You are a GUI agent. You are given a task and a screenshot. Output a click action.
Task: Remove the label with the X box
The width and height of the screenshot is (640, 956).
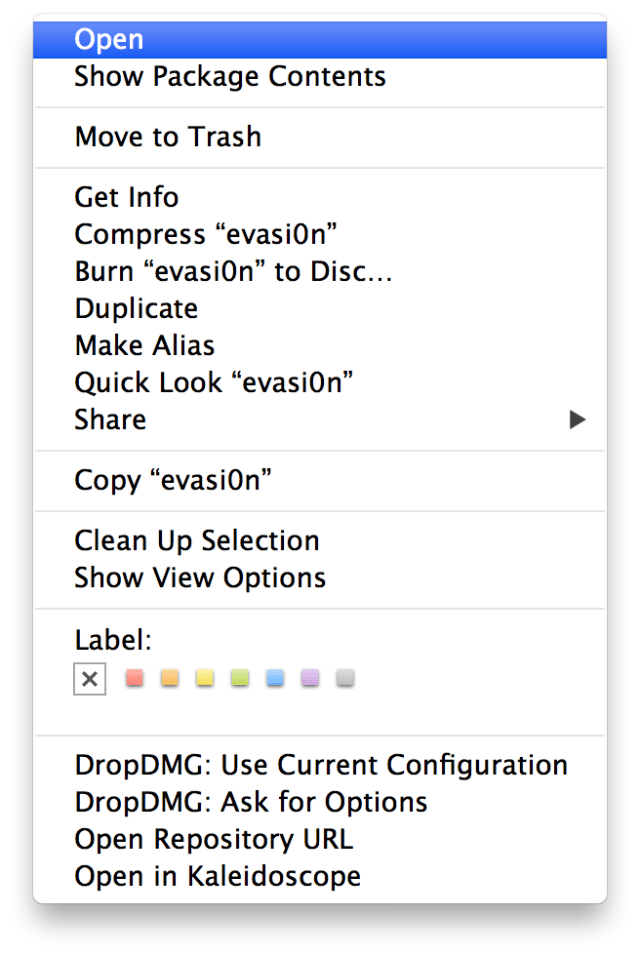click(x=90, y=680)
